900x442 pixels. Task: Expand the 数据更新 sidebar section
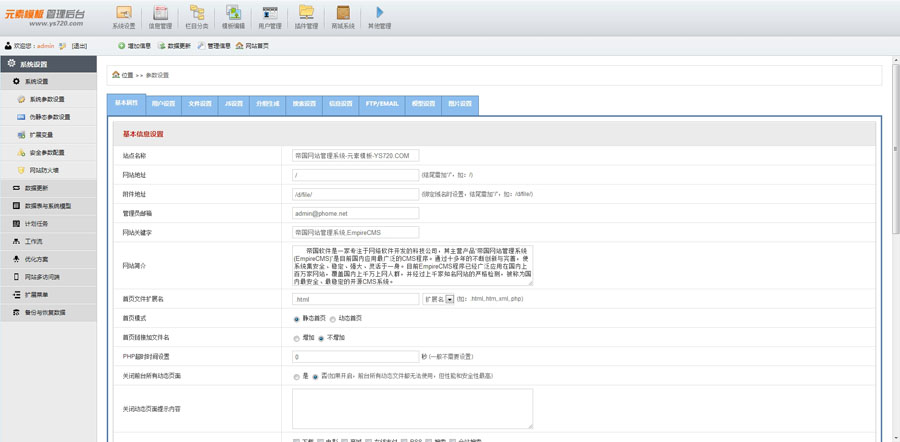pos(48,188)
